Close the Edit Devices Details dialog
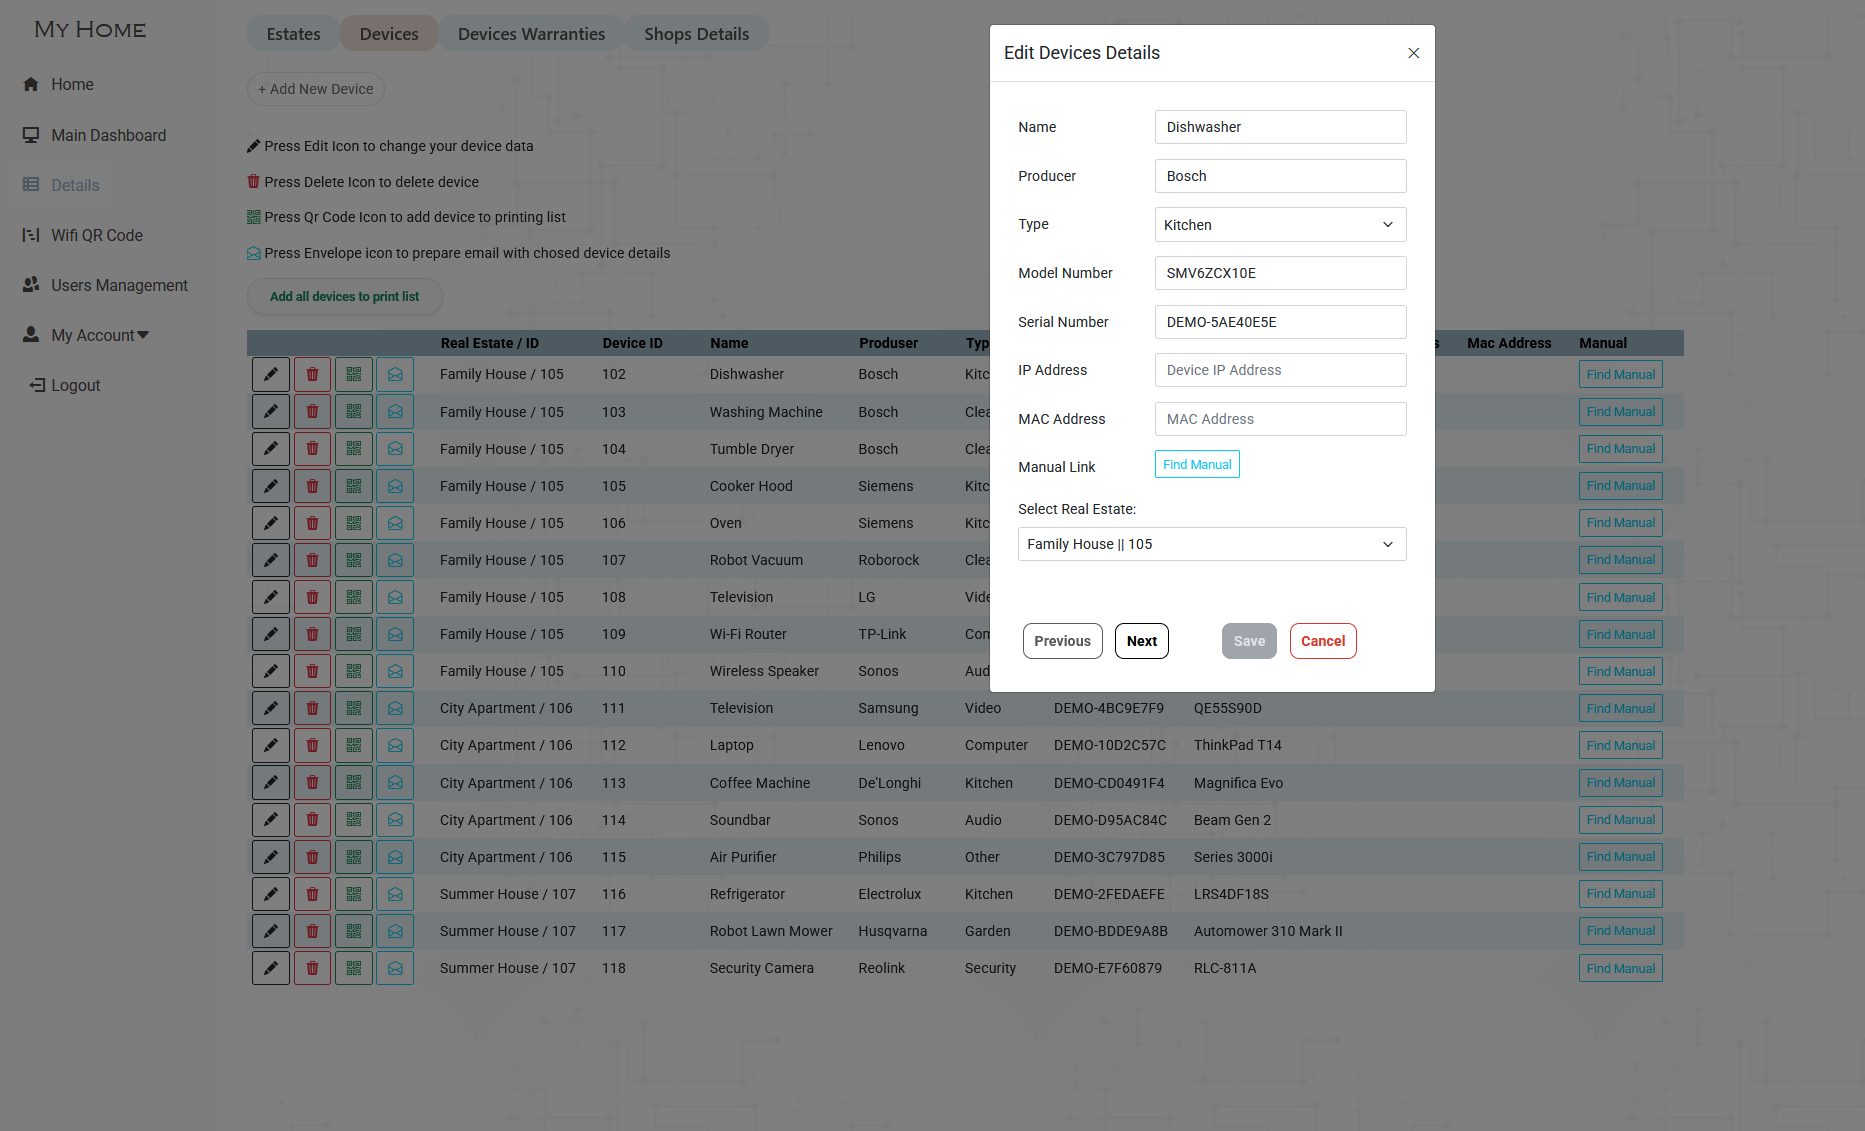The image size is (1865, 1131). pyautogui.click(x=1413, y=53)
